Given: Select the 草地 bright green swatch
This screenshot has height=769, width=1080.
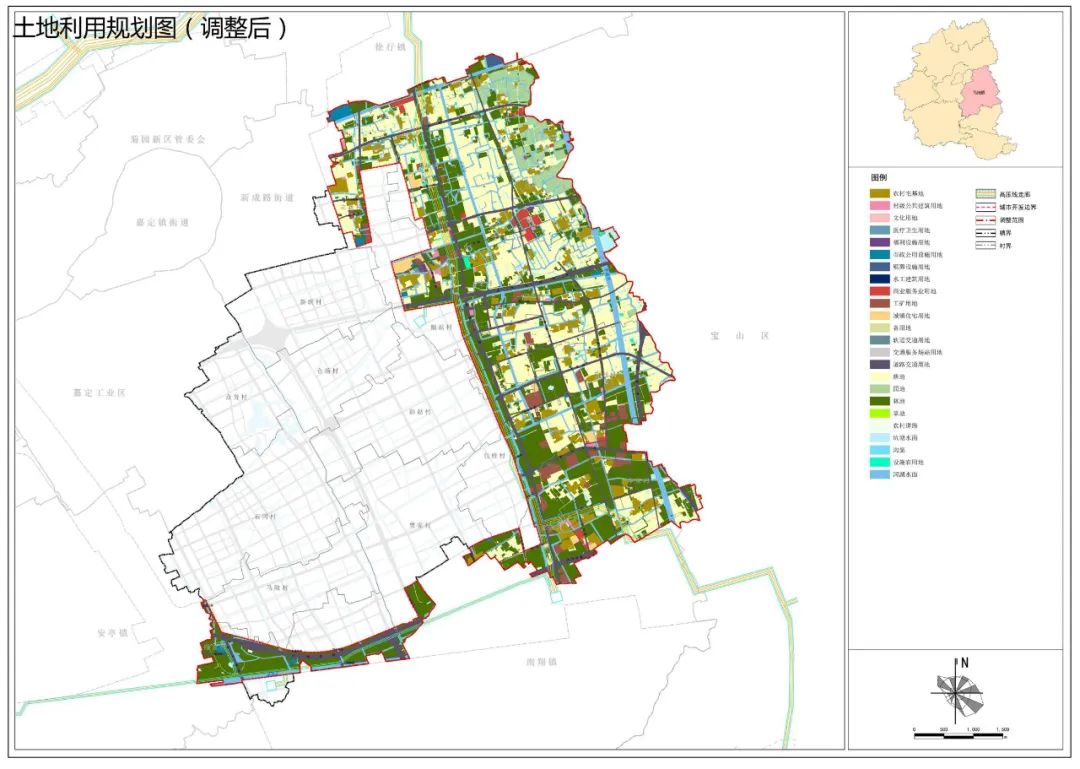Looking at the screenshot, I should point(881,413).
